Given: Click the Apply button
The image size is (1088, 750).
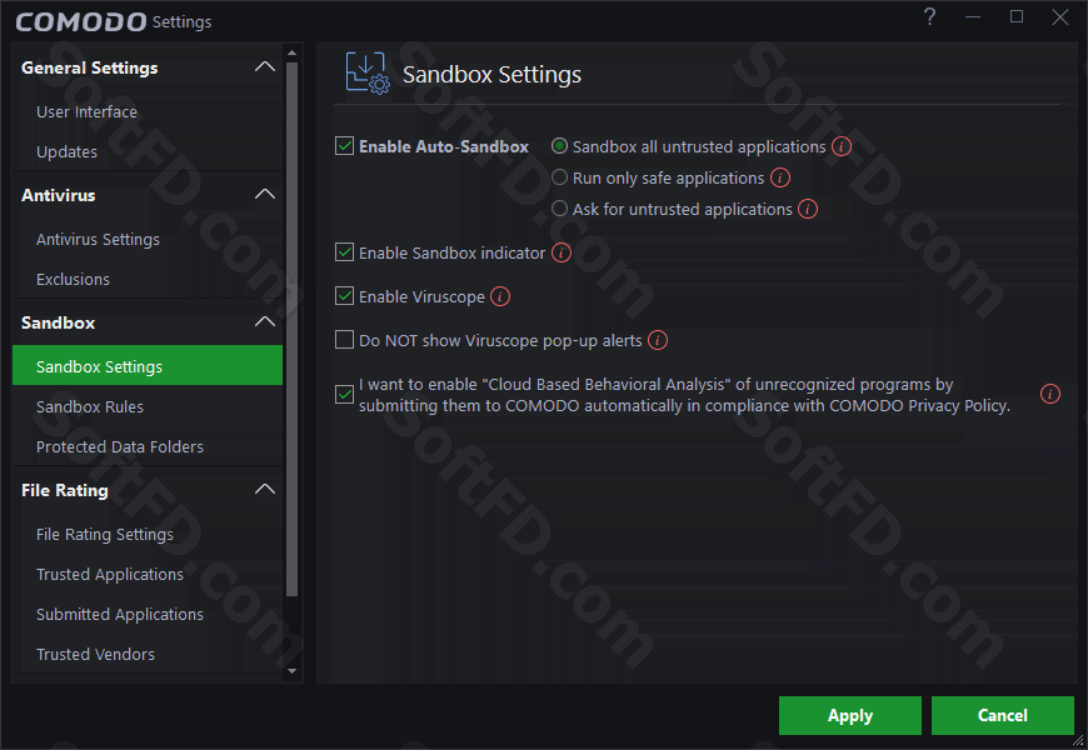Looking at the screenshot, I should click(x=850, y=715).
